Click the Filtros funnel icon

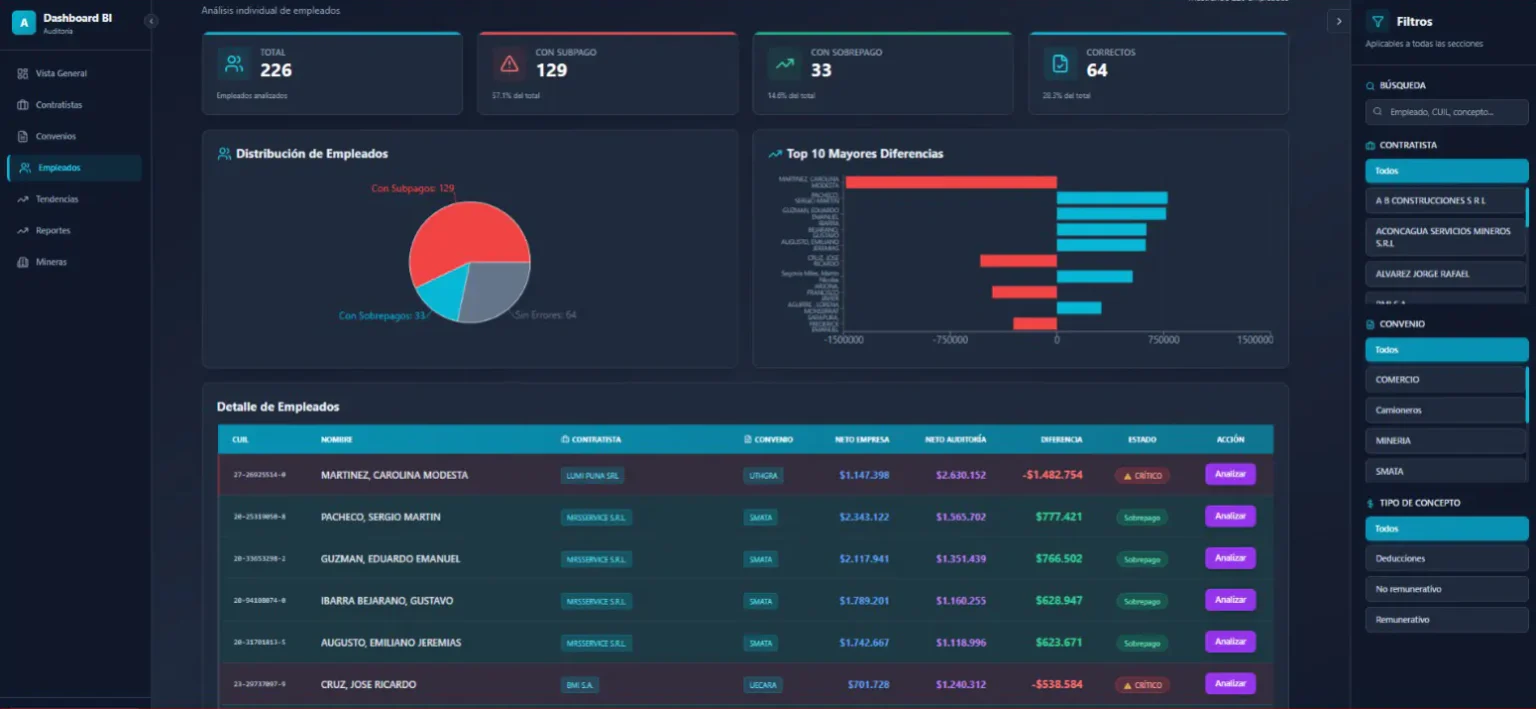point(1378,21)
